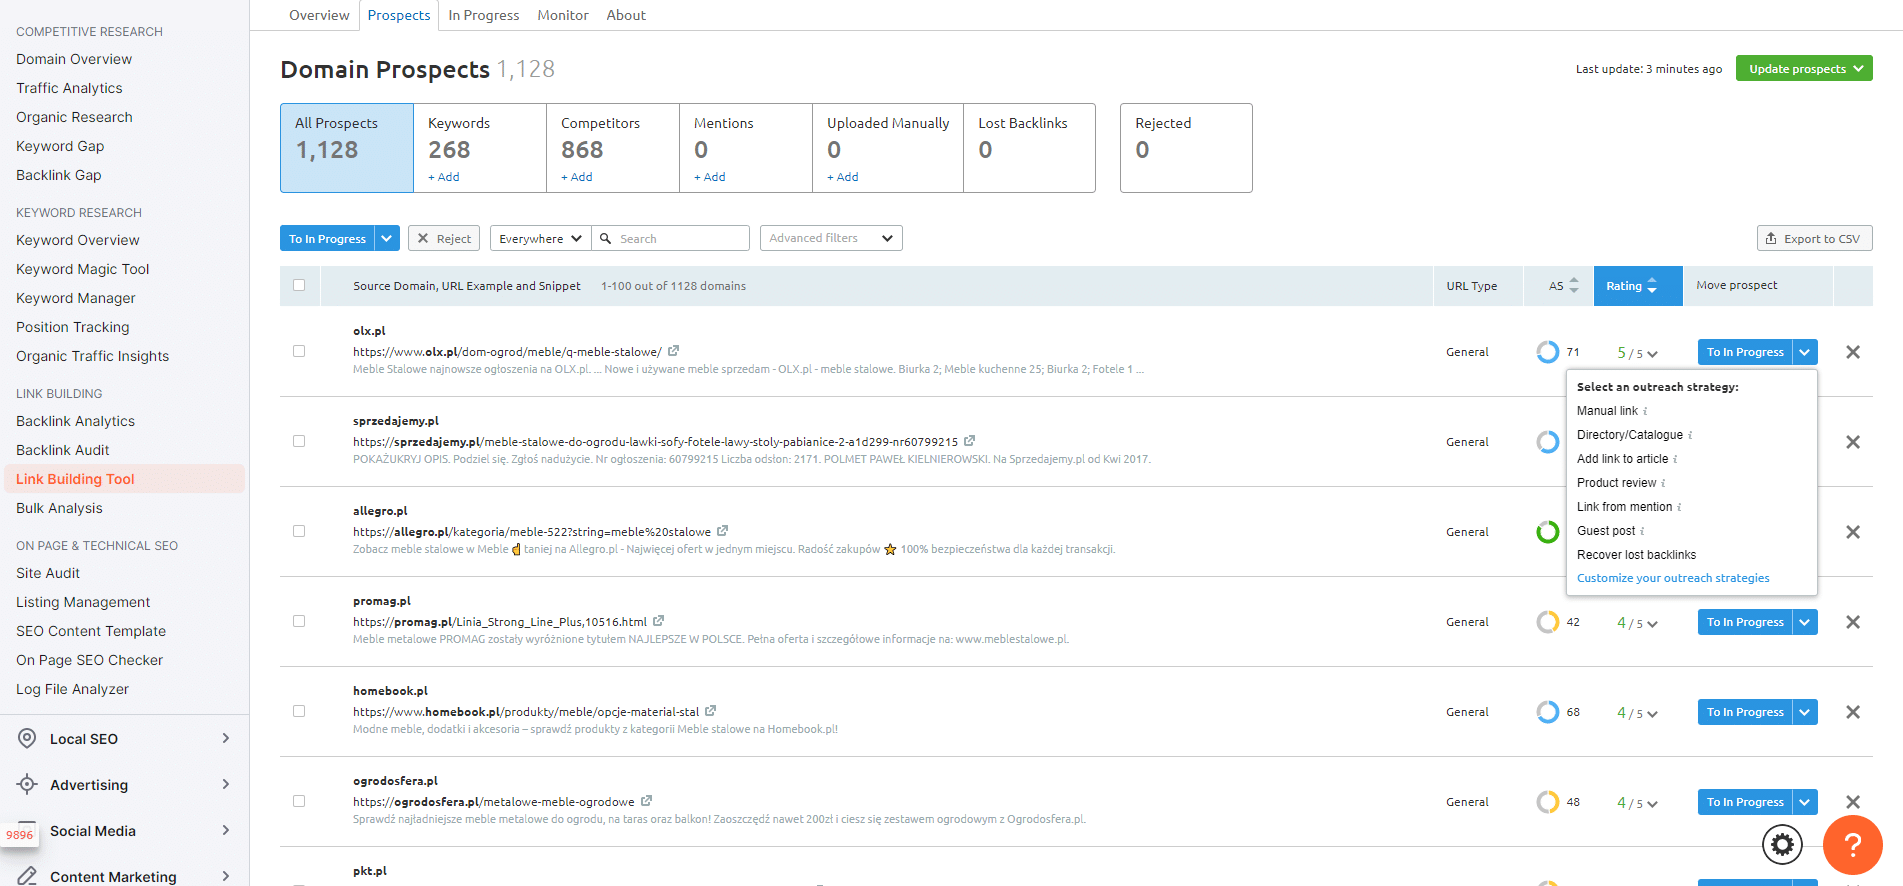Click the Content Marketing pencil icon
The image size is (1903, 886).
click(x=28, y=876)
